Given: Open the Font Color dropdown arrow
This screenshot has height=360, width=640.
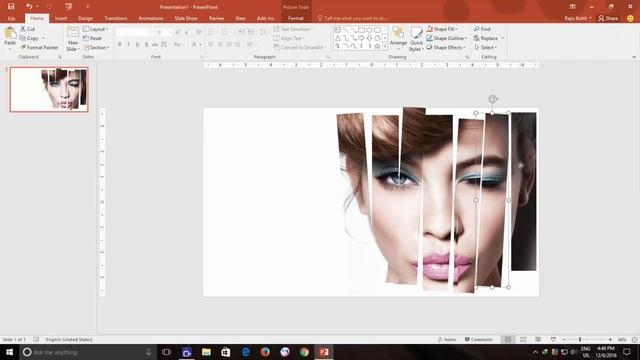Looking at the screenshot, I should coord(200,44).
